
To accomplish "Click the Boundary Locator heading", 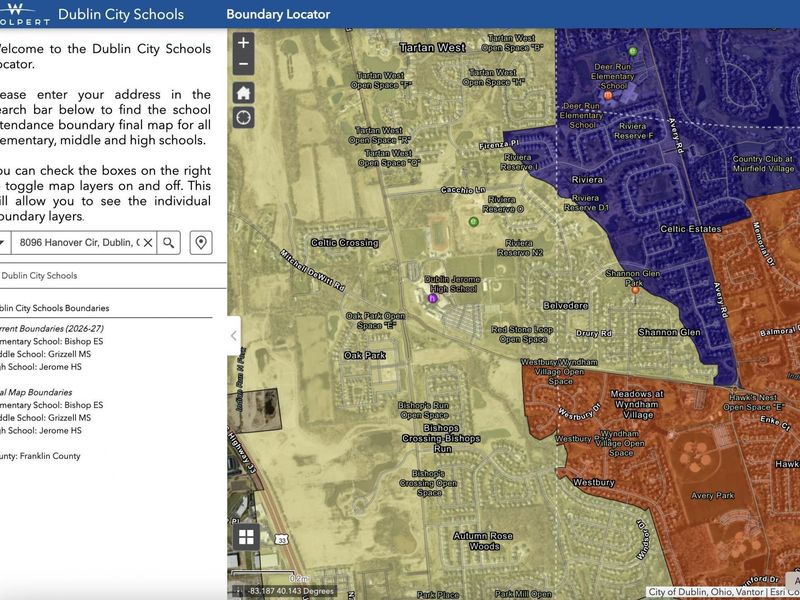I will pos(278,14).
